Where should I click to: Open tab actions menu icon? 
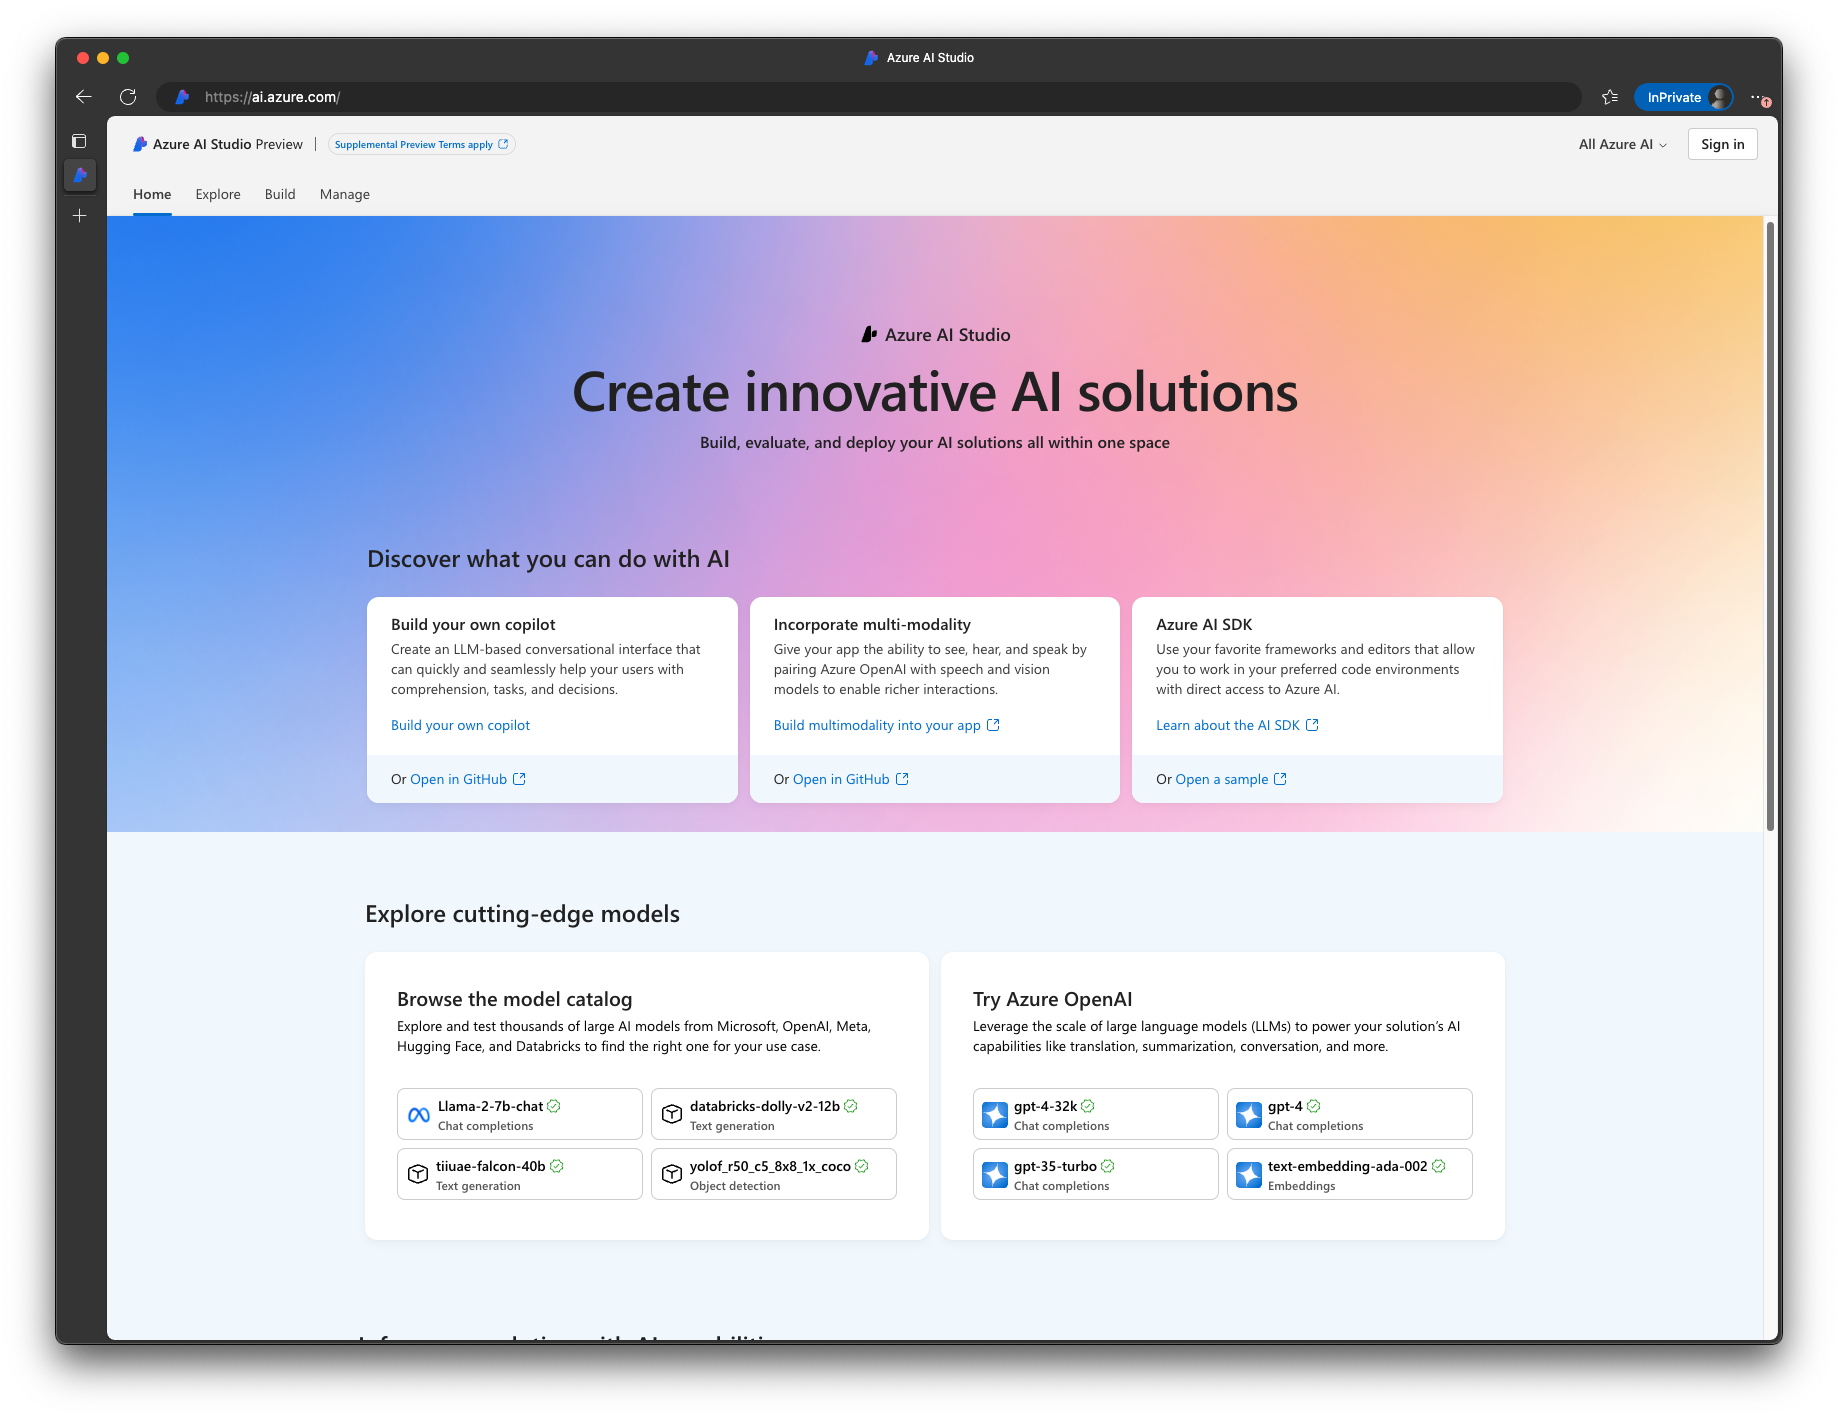pos(80,141)
